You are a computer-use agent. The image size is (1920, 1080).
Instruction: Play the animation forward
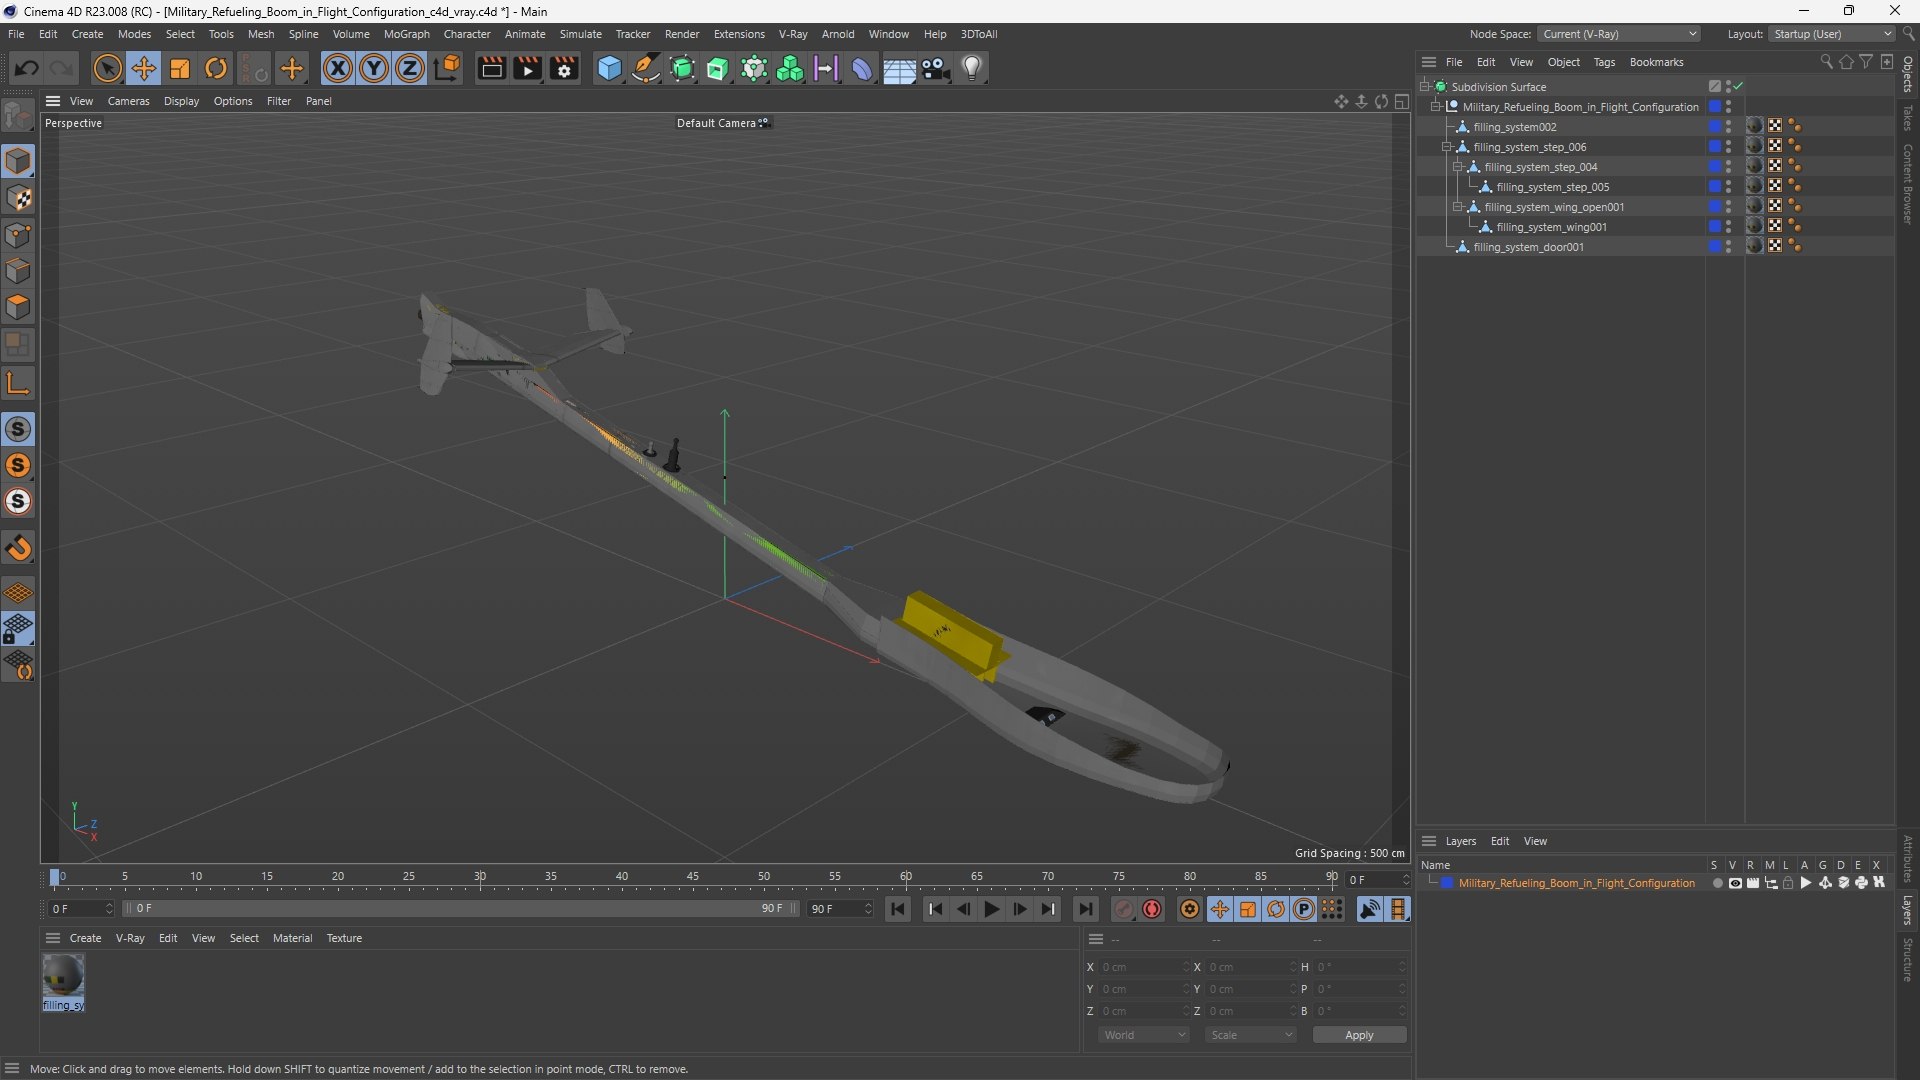(x=991, y=909)
